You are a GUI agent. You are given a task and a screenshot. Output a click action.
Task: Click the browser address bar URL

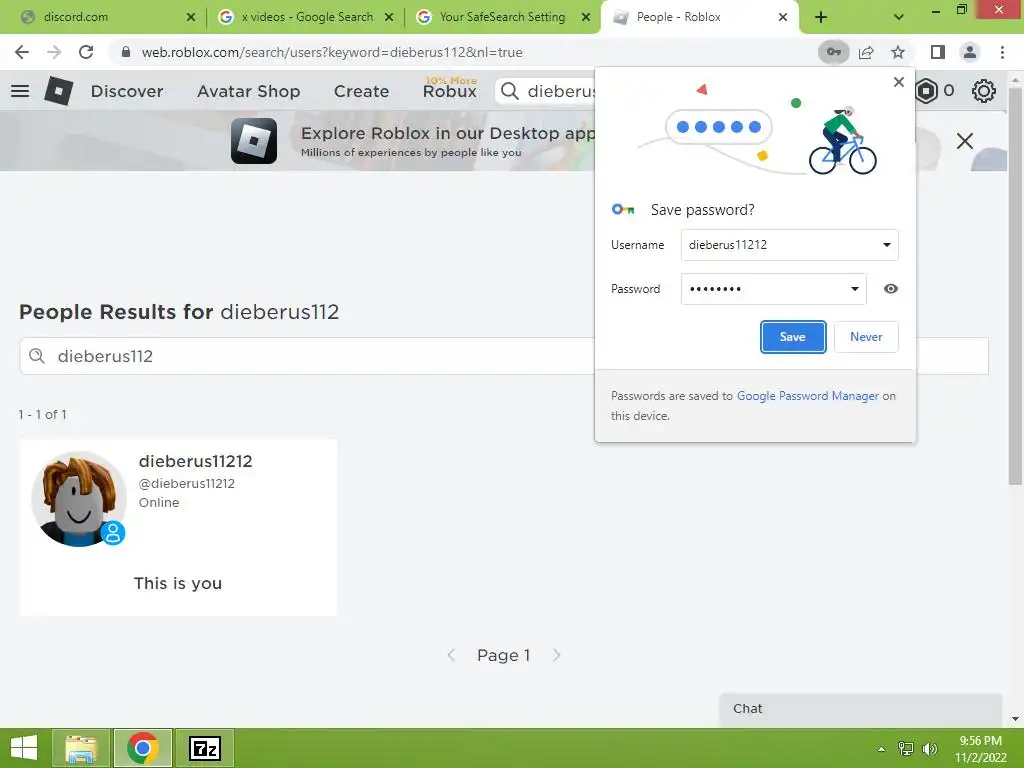pyautogui.click(x=332, y=52)
